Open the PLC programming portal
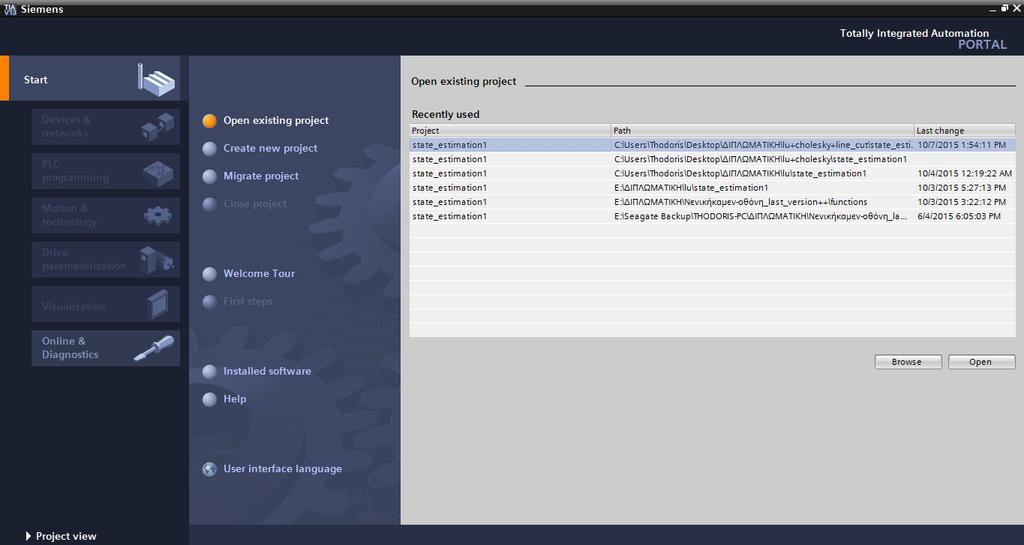Viewport: 1024px width, 545px height. pos(106,171)
